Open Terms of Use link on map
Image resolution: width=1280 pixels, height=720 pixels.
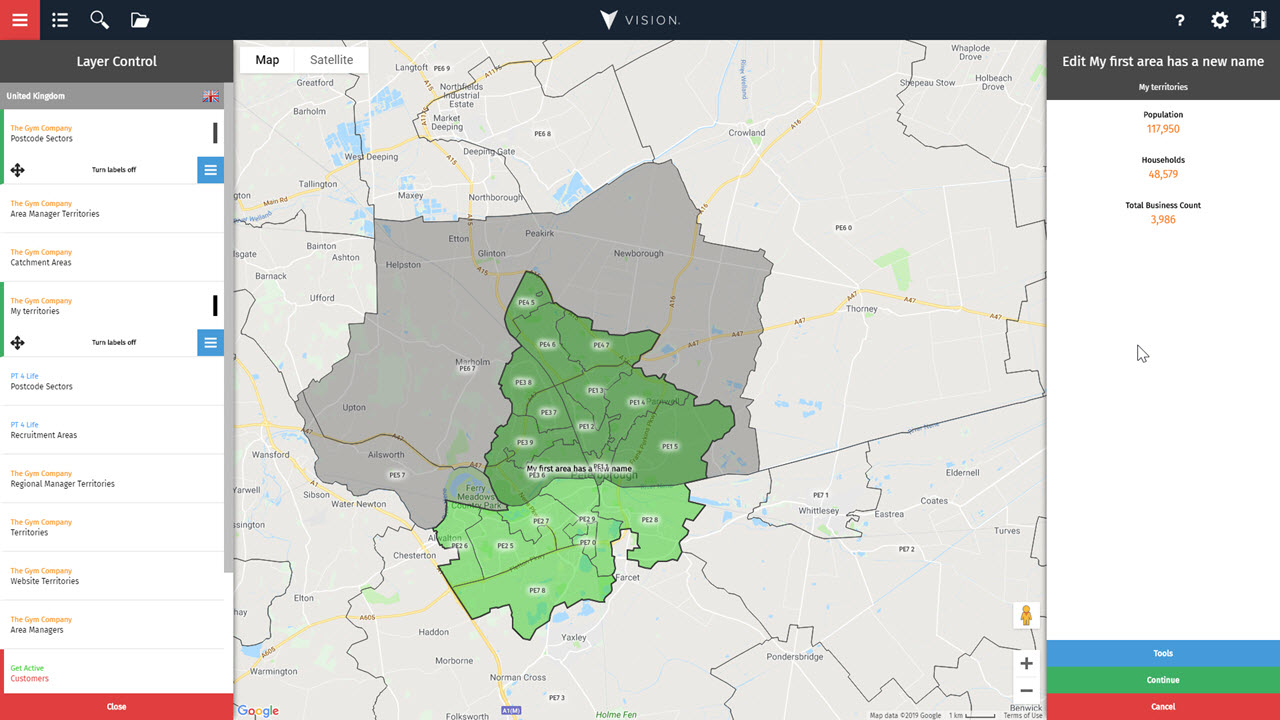click(x=1023, y=715)
